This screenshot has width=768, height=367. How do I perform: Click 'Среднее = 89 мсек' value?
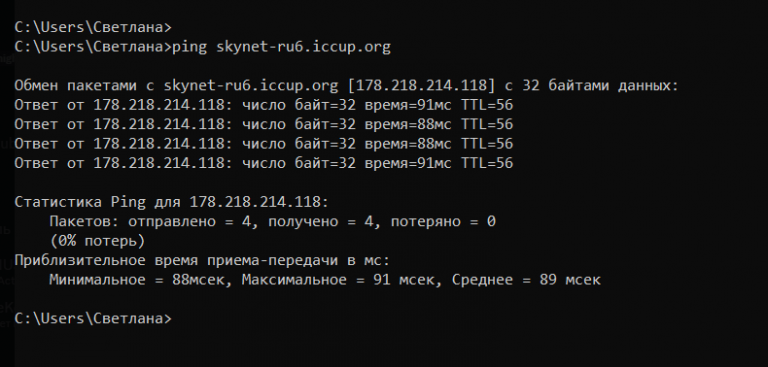526,280
